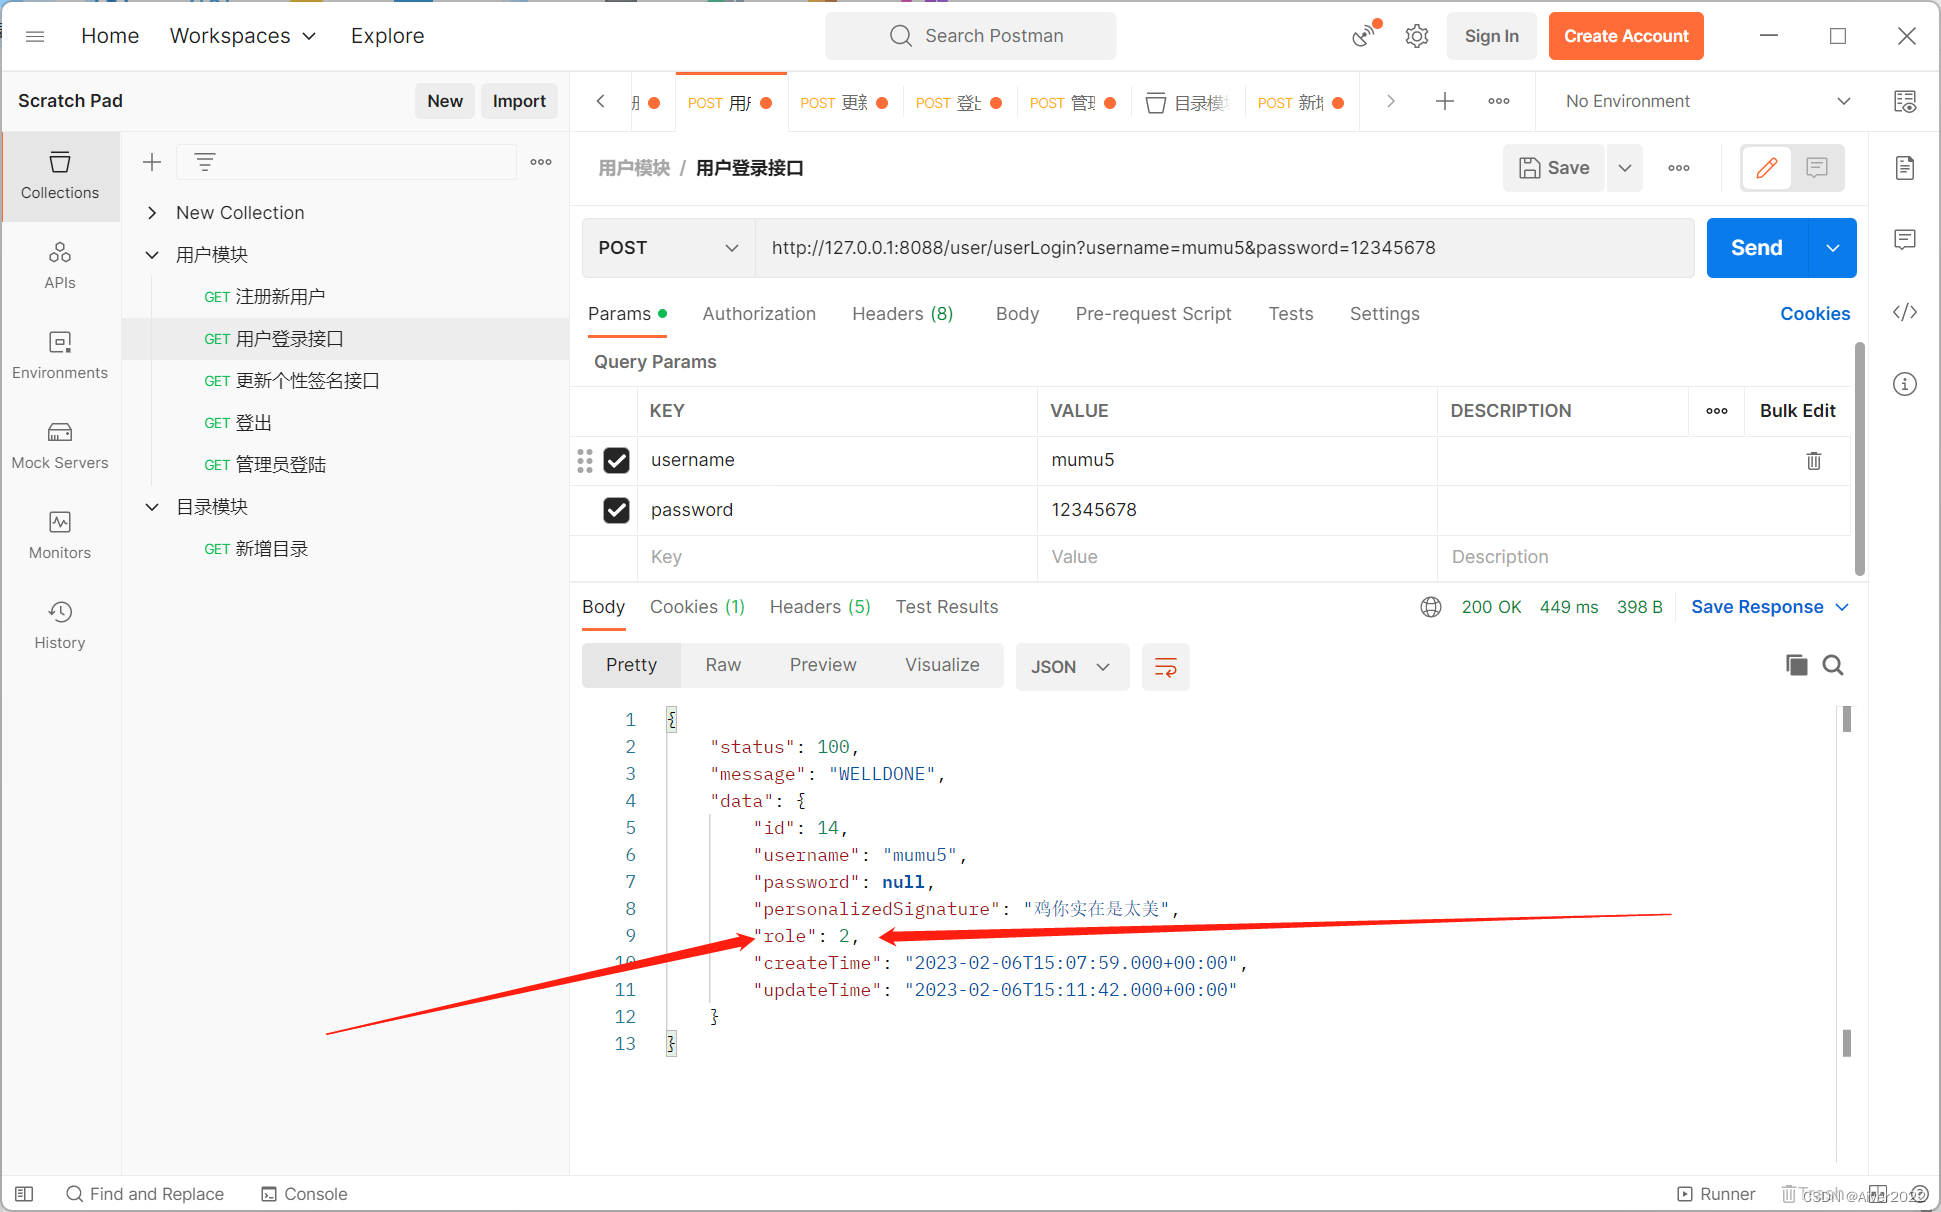Click the blue Send button

click(1756, 248)
